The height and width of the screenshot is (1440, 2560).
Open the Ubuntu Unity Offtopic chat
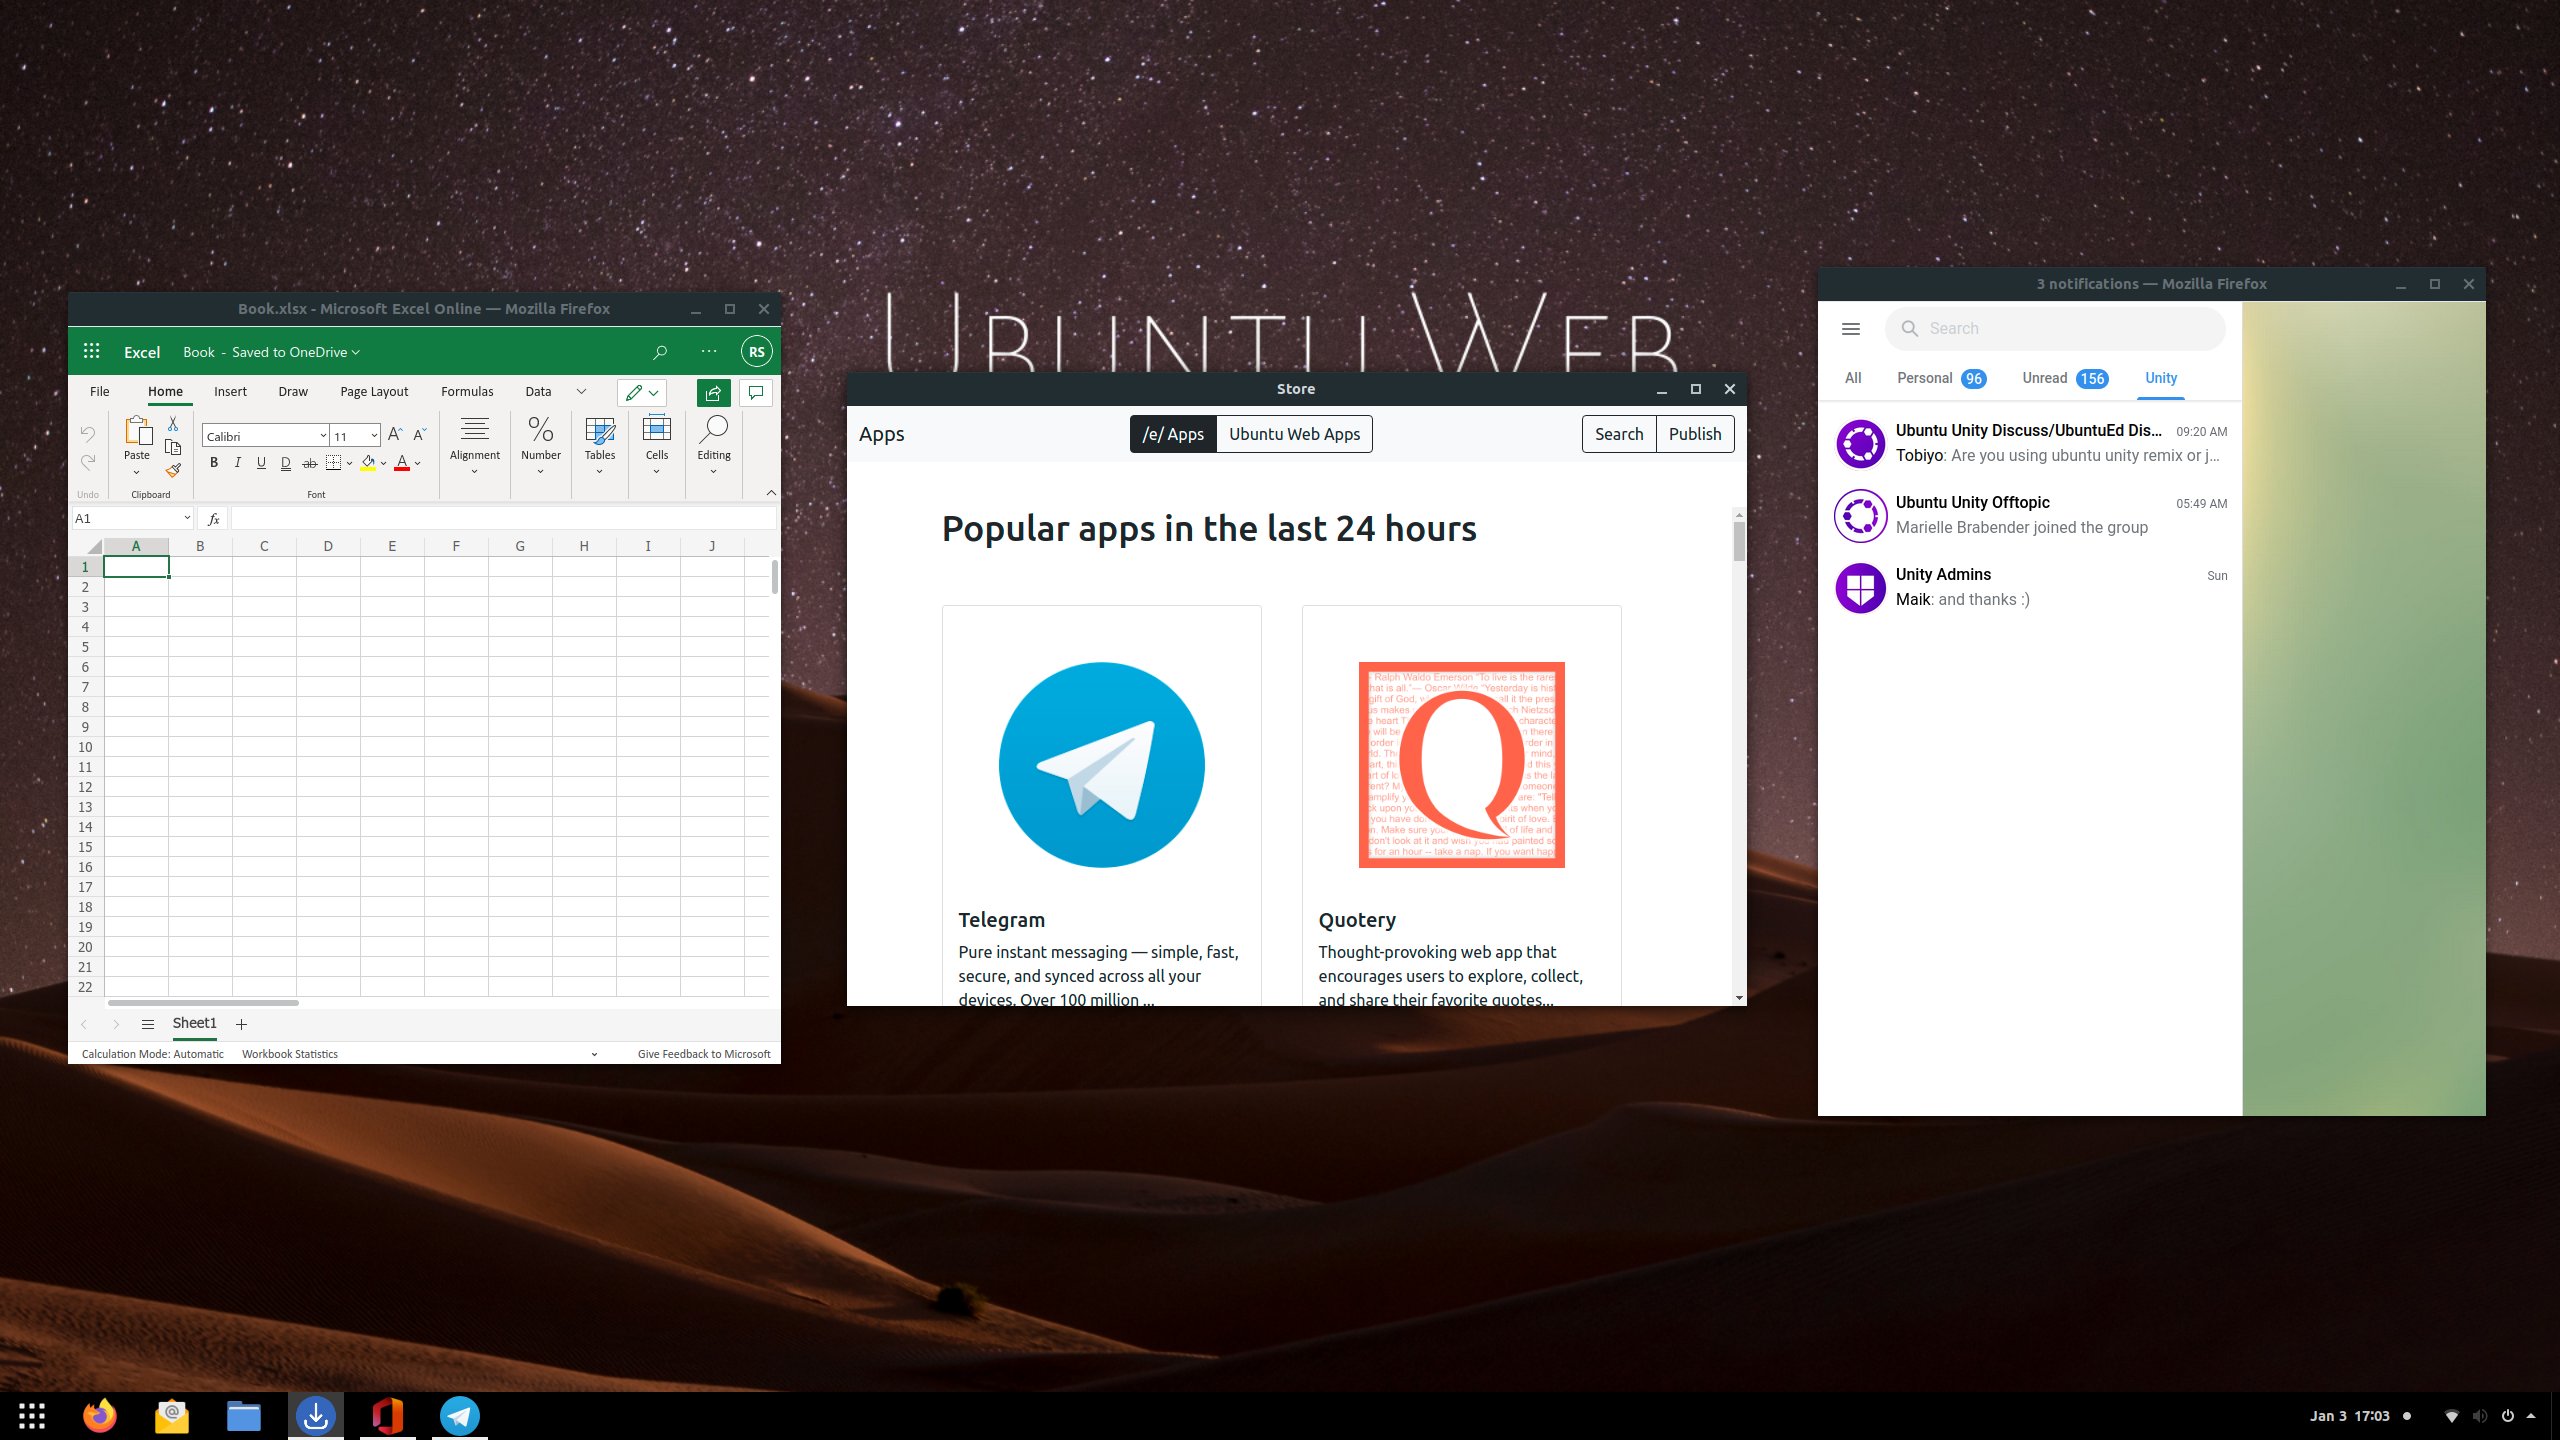2030,515
